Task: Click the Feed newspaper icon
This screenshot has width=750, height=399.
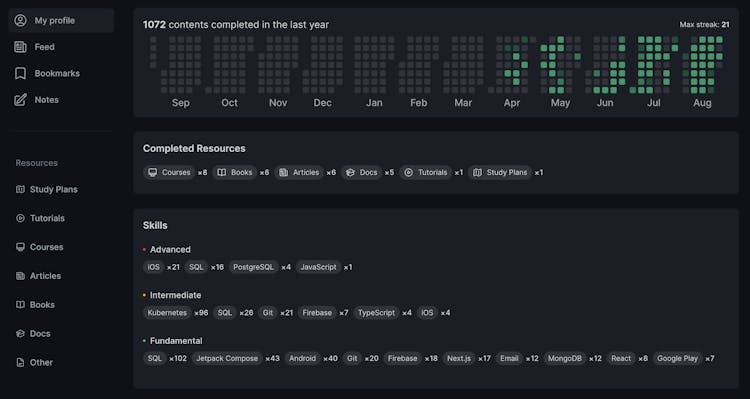Action: click(x=20, y=47)
